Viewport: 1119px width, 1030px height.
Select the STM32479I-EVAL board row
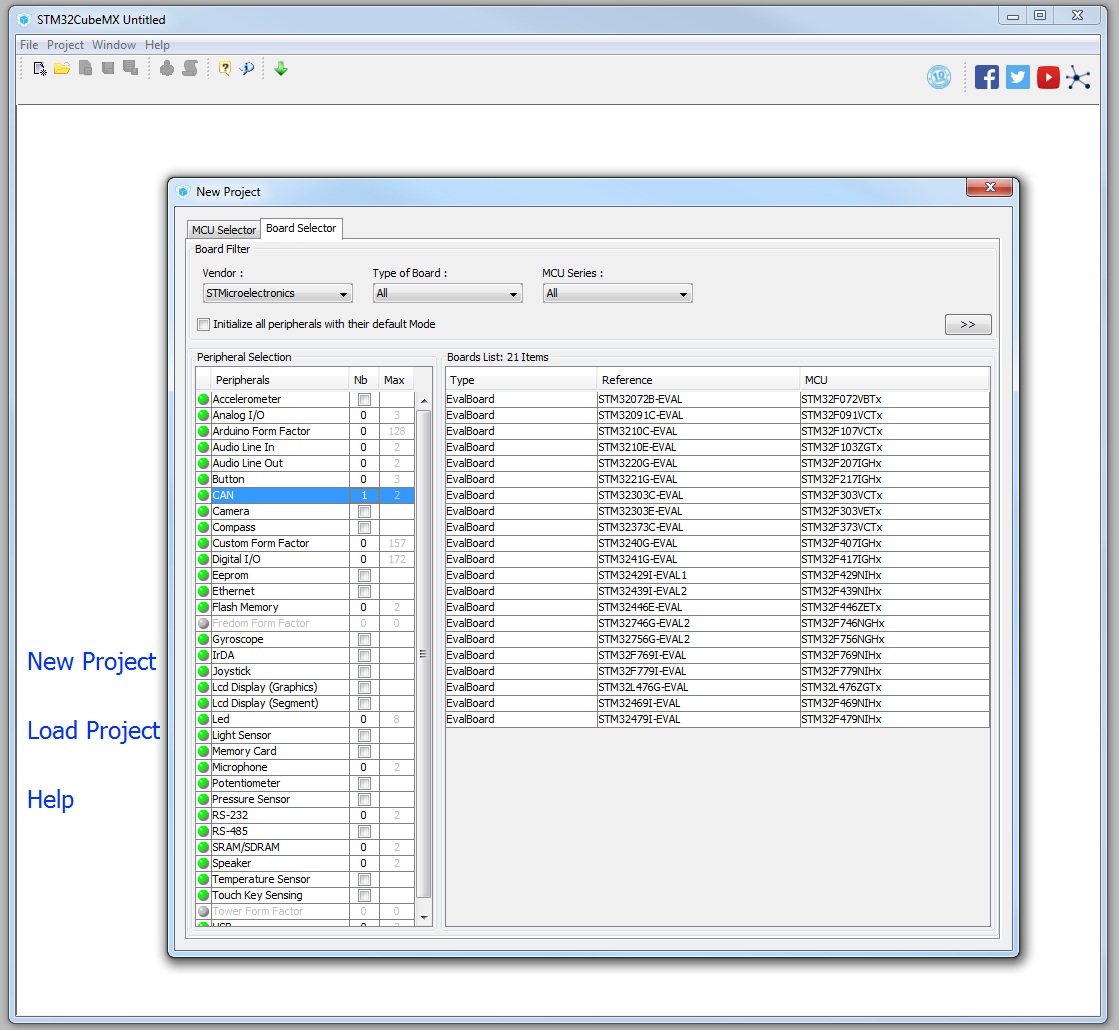point(717,720)
